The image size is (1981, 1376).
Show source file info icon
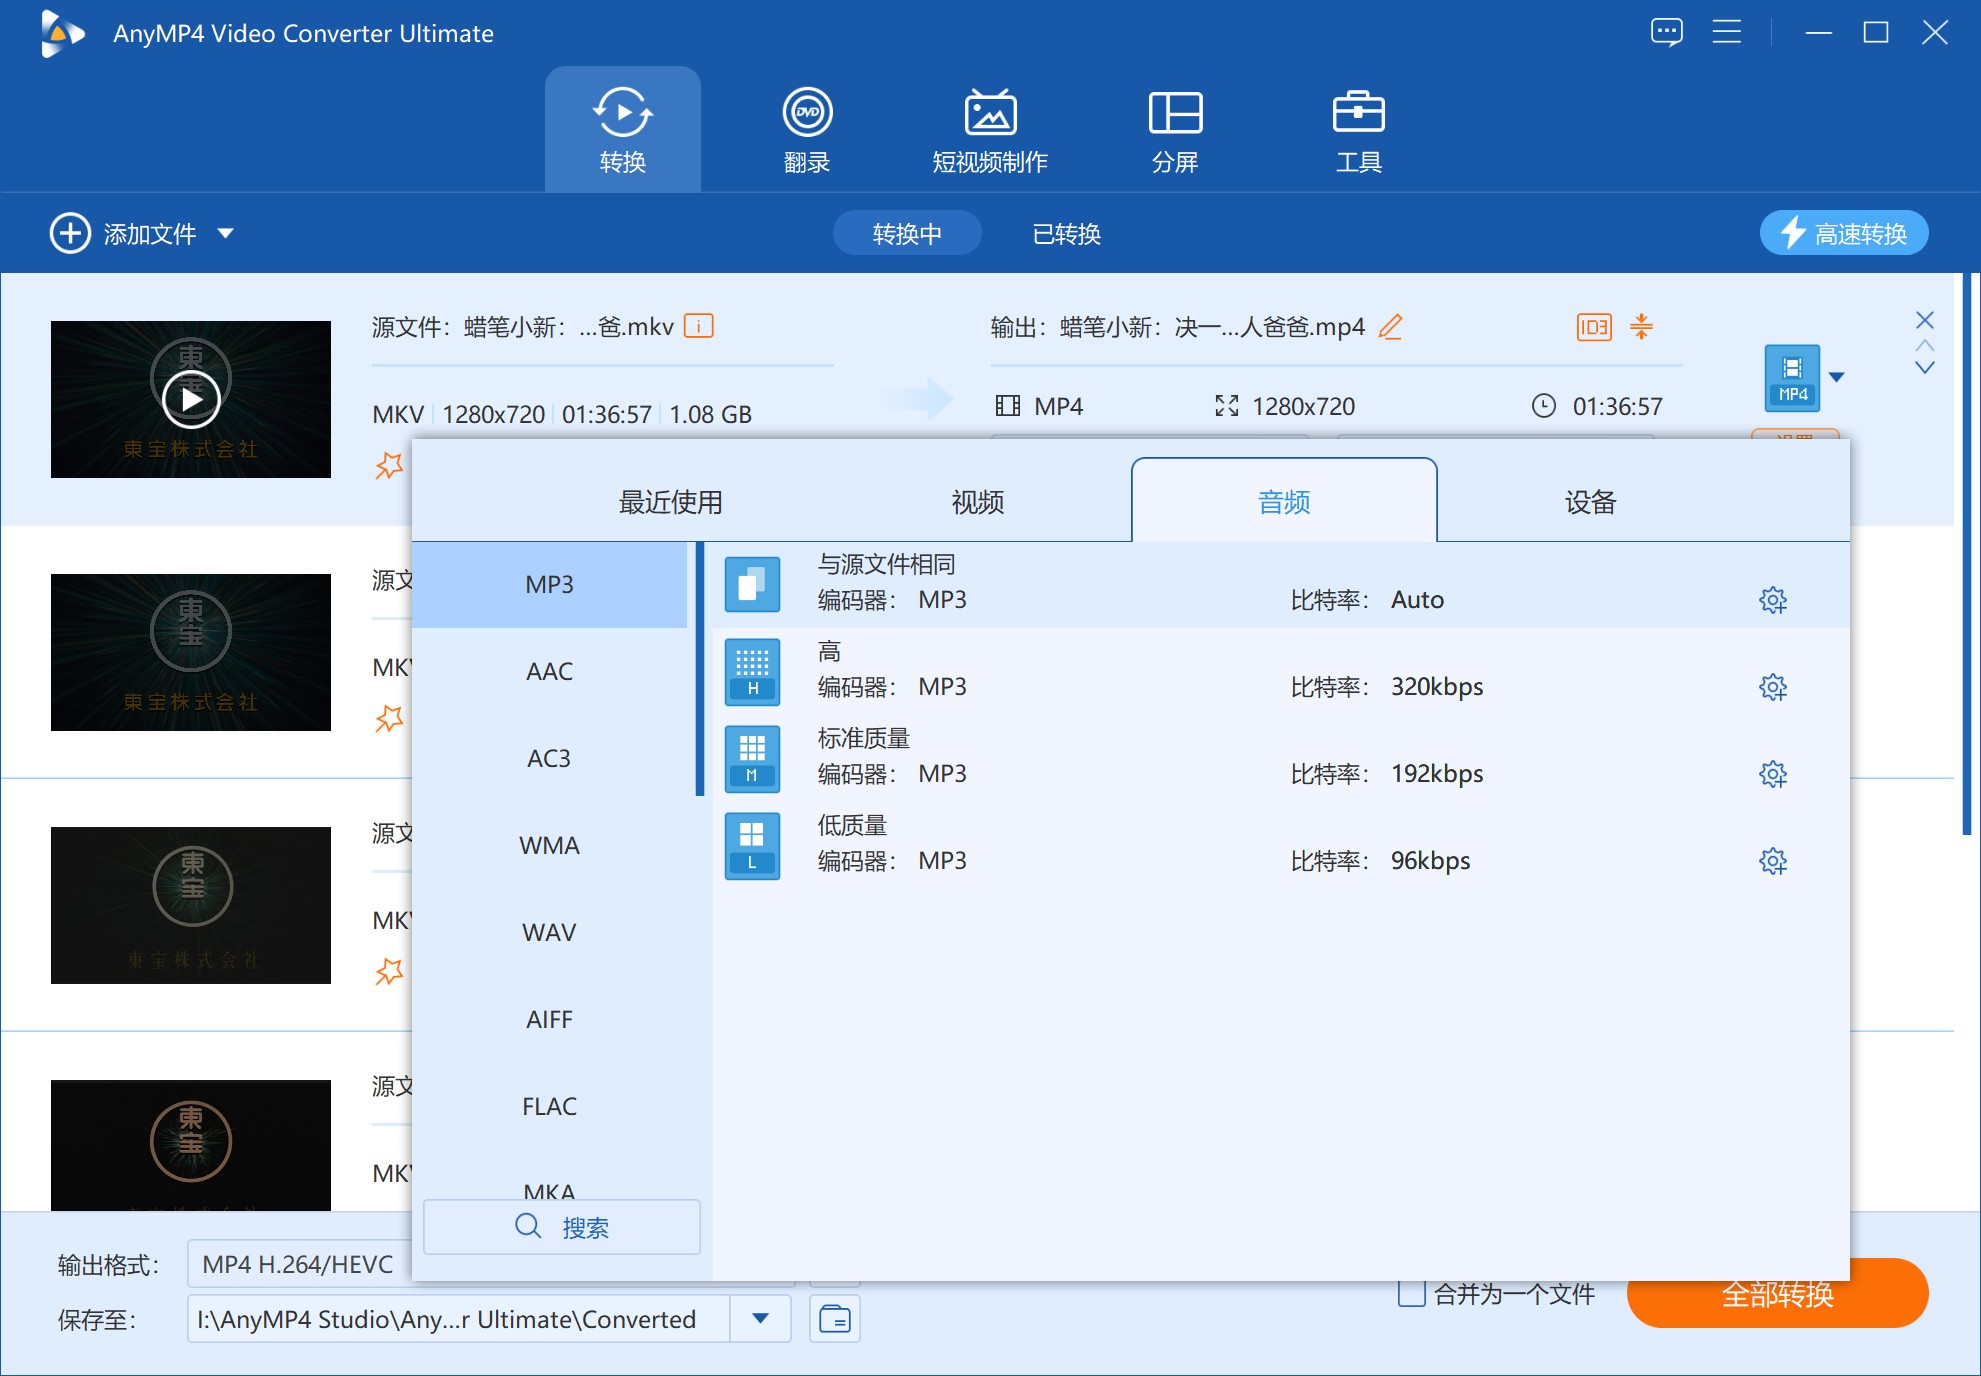tap(698, 326)
